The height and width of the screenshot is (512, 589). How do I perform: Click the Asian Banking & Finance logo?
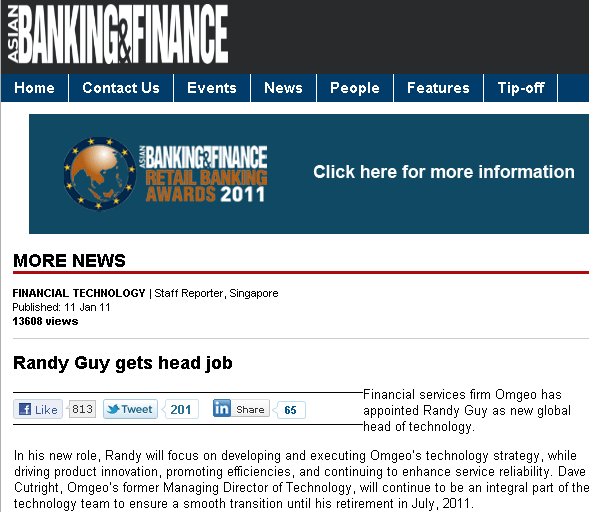[x=117, y=34]
